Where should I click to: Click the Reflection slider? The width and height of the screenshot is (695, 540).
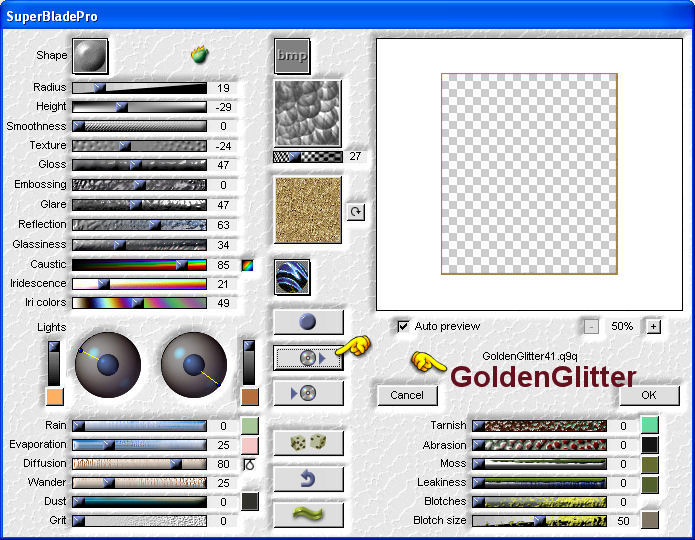click(x=139, y=225)
